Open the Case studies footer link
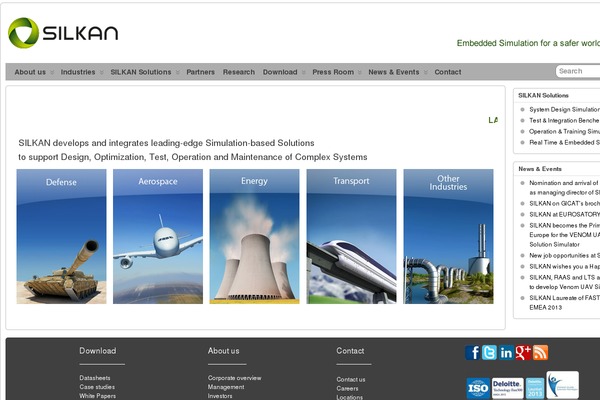Image resolution: width=600 pixels, height=400 pixels. coord(97,387)
